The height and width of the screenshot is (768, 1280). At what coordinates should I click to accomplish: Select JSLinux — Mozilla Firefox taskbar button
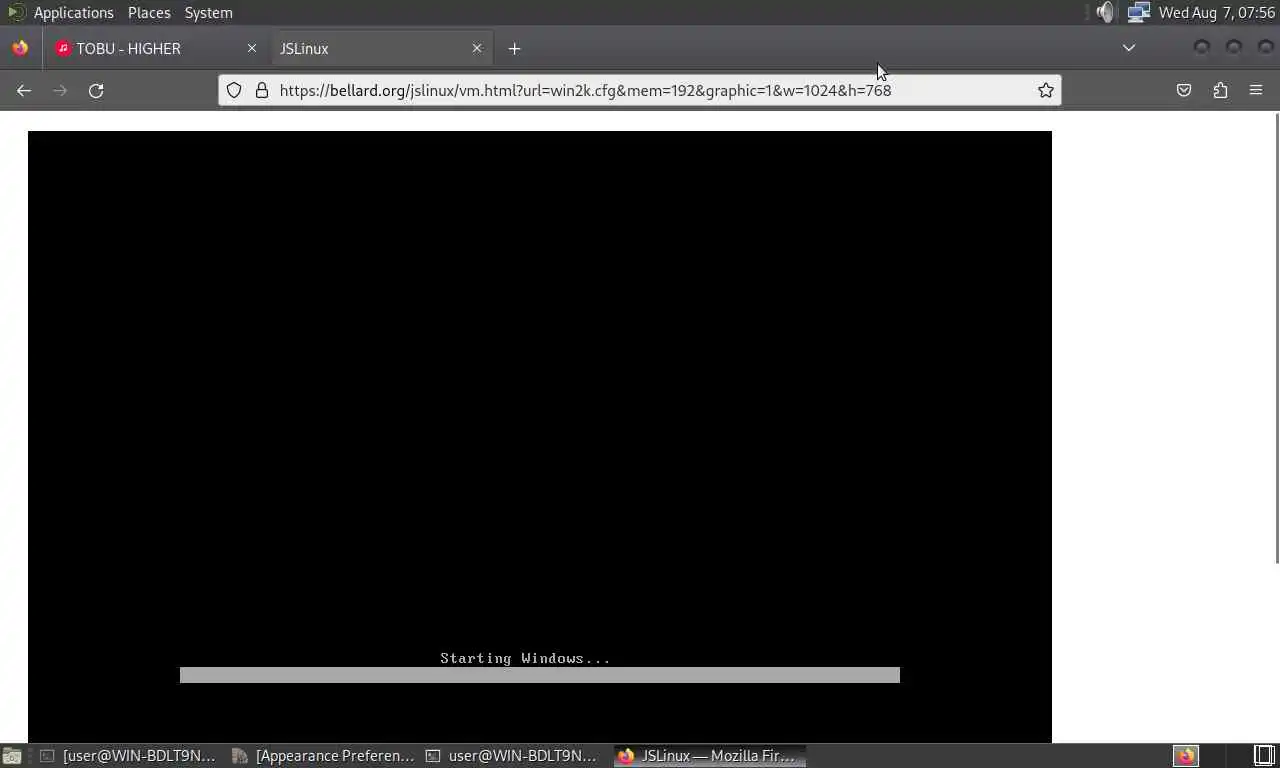click(710, 756)
